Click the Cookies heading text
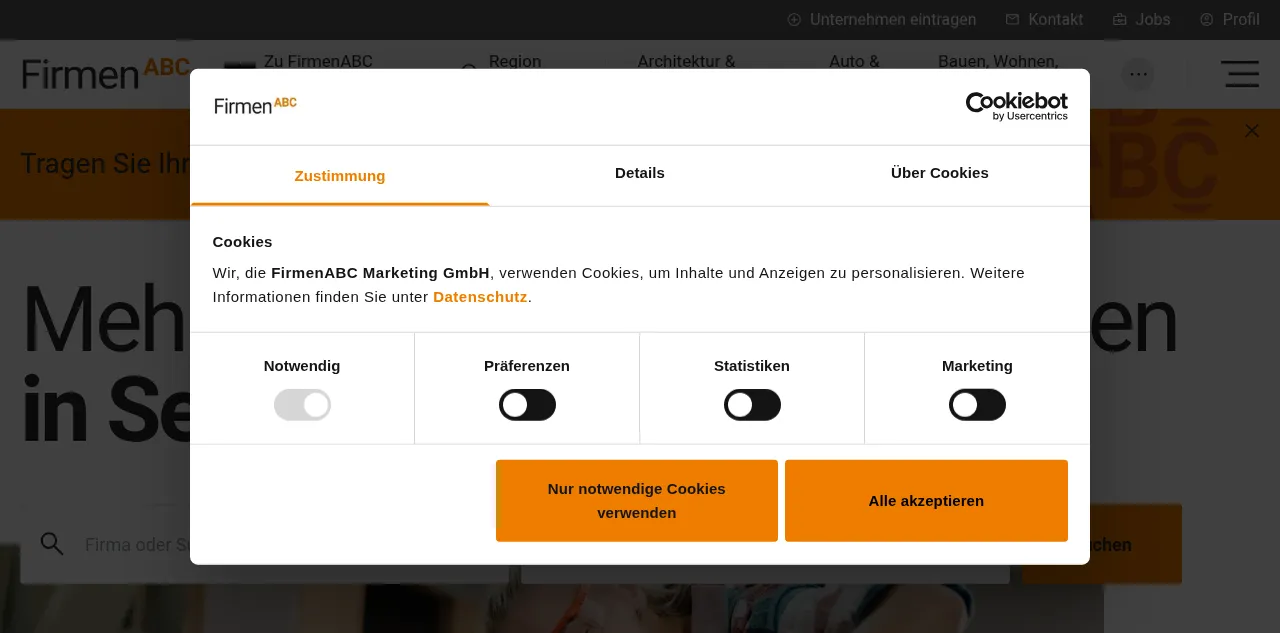This screenshot has height=633, width=1280. point(242,242)
